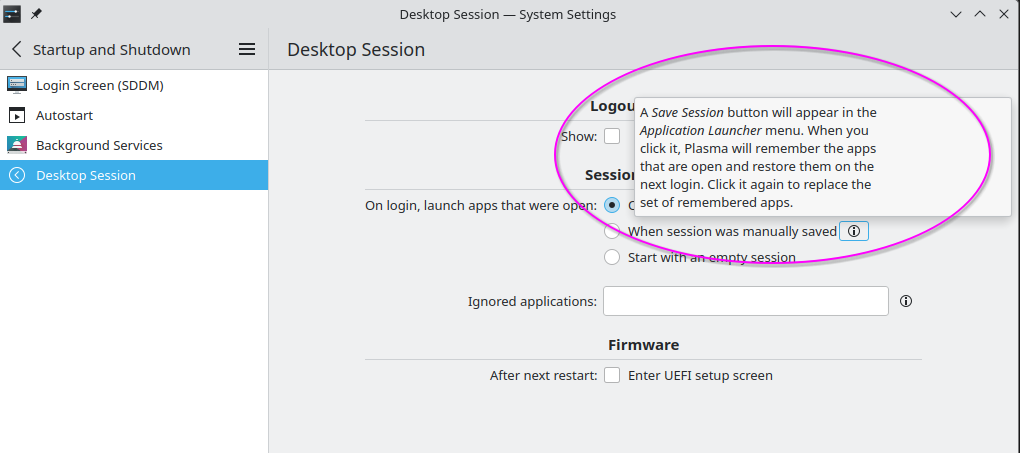
Task: Select Login Screen (SDDM) in sidebar
Action: (x=134, y=85)
